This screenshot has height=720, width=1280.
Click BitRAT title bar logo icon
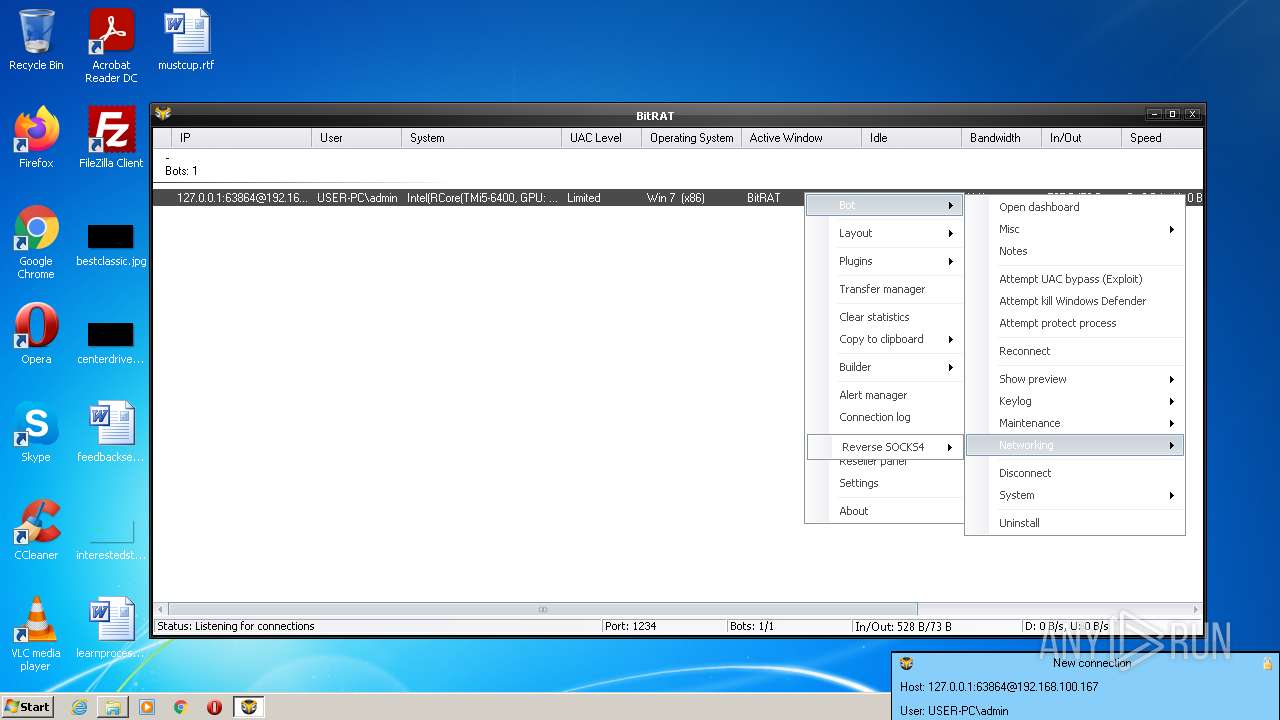tap(163, 114)
